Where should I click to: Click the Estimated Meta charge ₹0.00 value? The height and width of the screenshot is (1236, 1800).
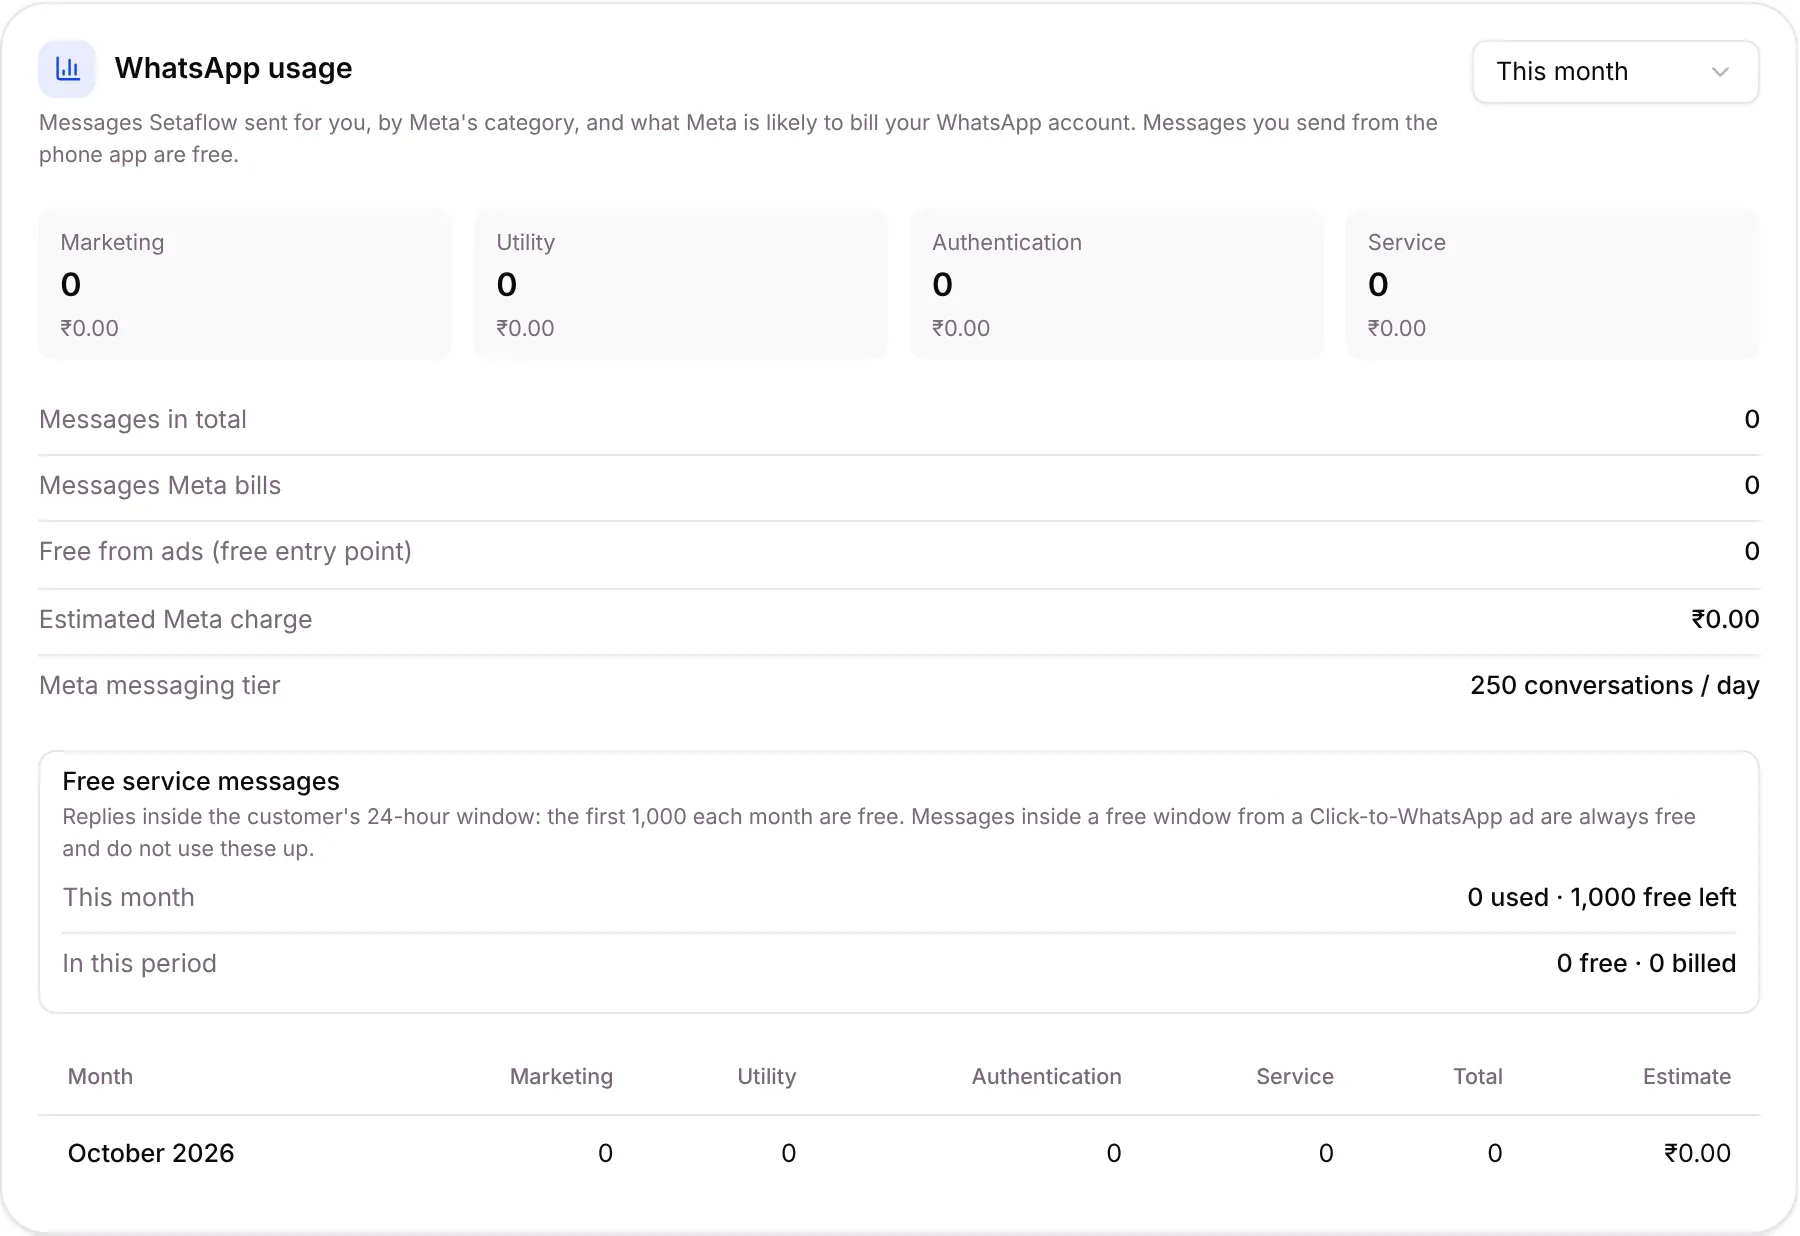tap(1725, 619)
